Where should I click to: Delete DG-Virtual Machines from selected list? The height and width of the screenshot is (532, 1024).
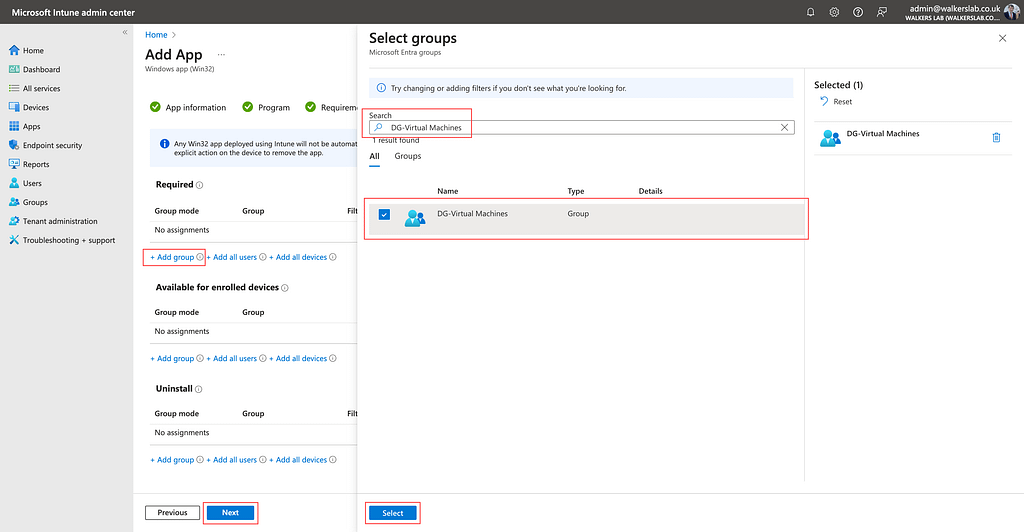tap(996, 138)
